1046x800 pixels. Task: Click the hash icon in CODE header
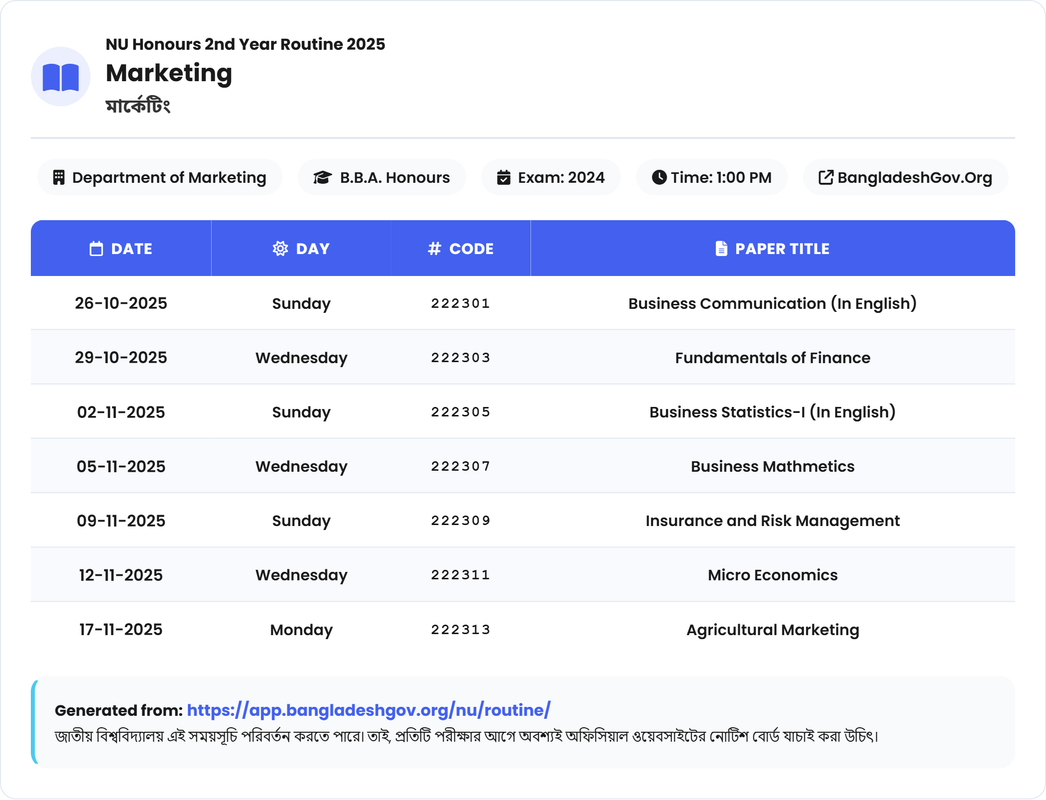[434, 249]
